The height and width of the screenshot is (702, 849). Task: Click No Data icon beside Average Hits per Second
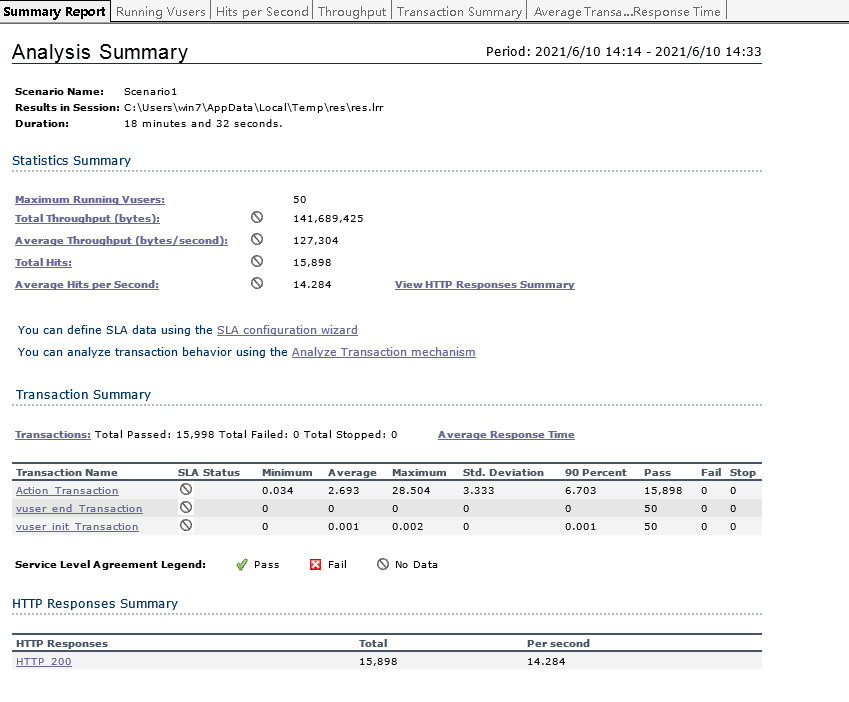tap(257, 283)
